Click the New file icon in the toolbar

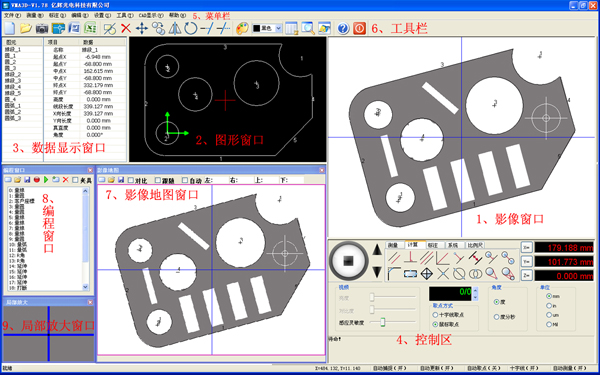[9, 28]
